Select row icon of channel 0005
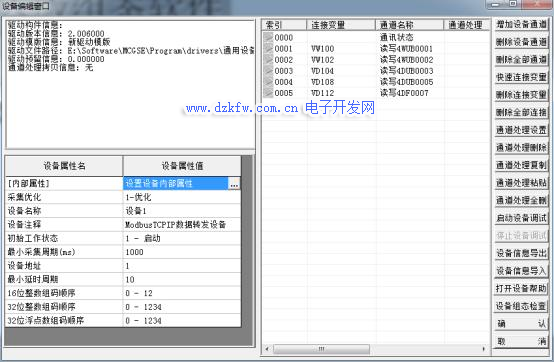The width and height of the screenshot is (554, 362). click(268, 93)
